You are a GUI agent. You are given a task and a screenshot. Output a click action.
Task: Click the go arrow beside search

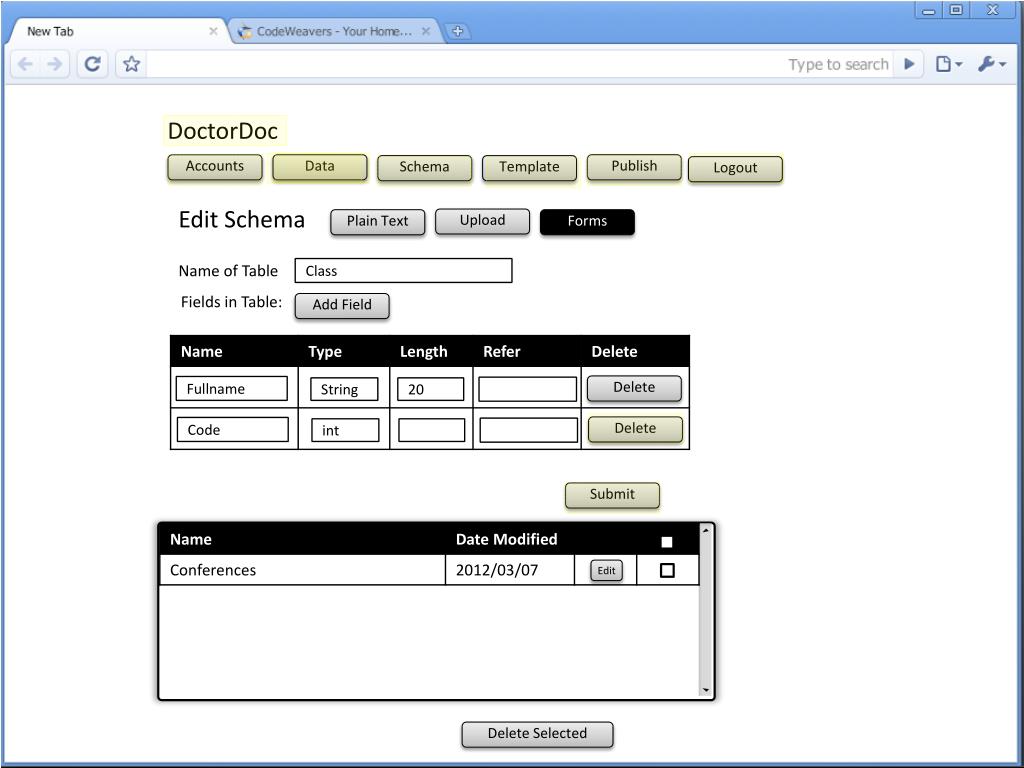pos(909,64)
